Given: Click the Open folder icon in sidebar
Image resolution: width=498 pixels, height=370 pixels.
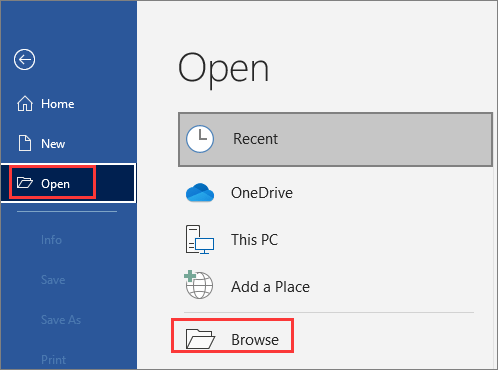Looking at the screenshot, I should click(x=25, y=183).
